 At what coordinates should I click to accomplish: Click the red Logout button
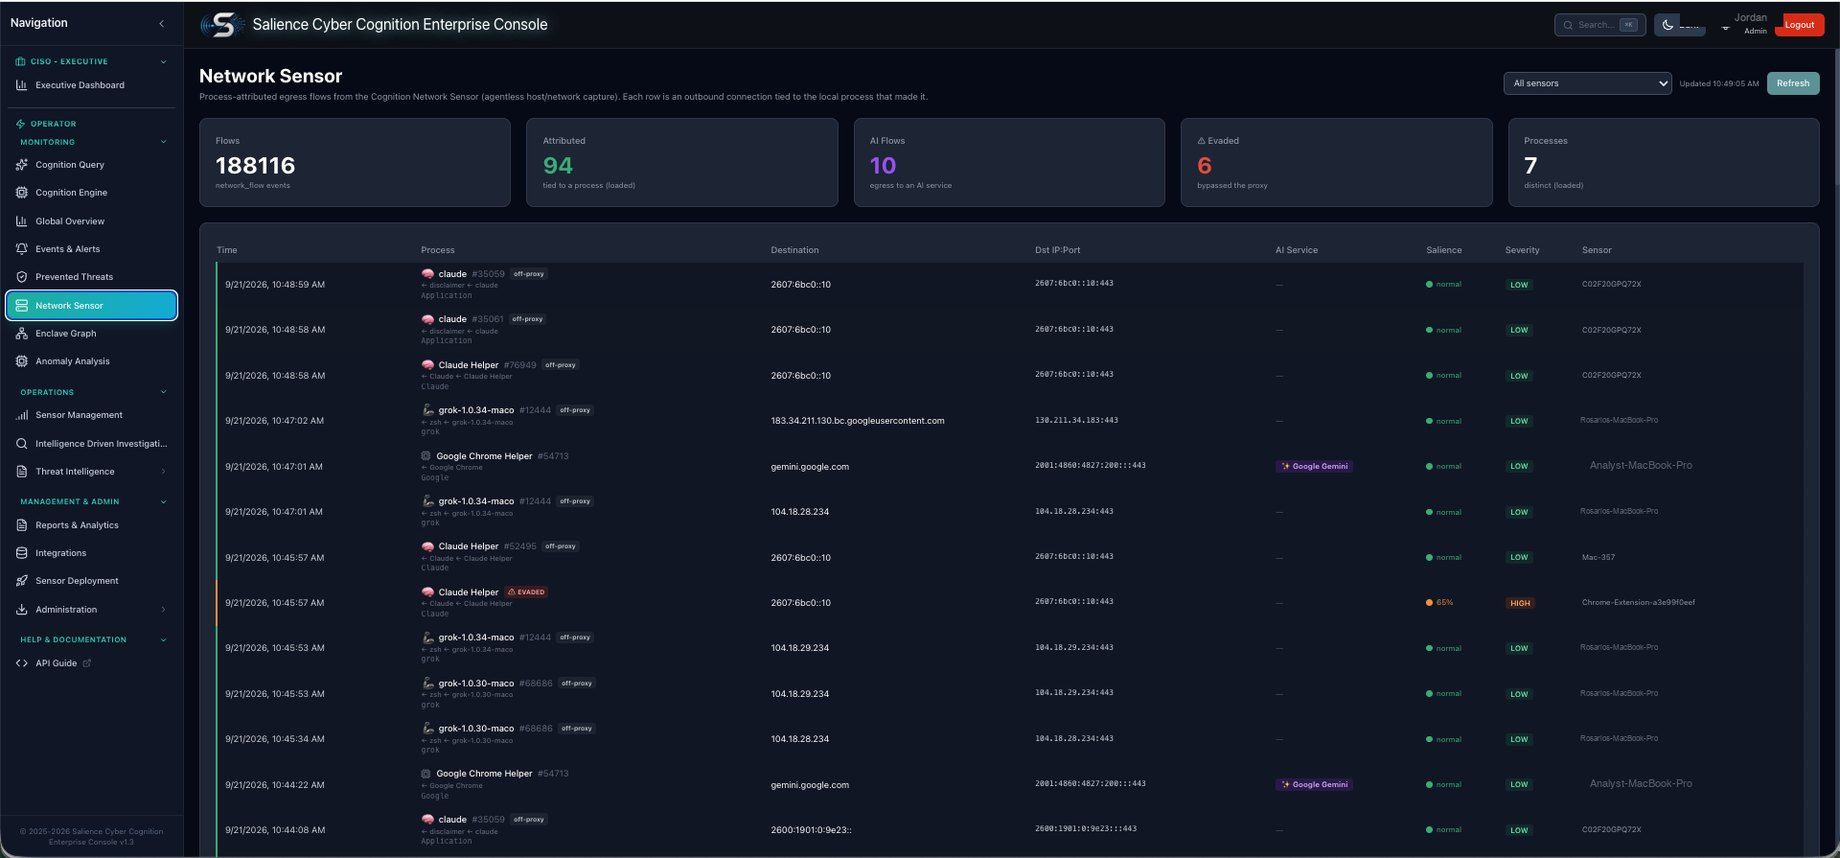pyautogui.click(x=1799, y=25)
